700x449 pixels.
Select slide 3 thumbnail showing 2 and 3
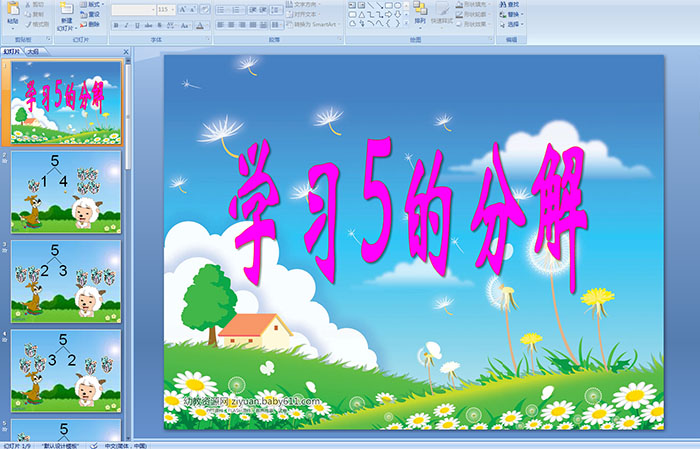[x=66, y=281]
